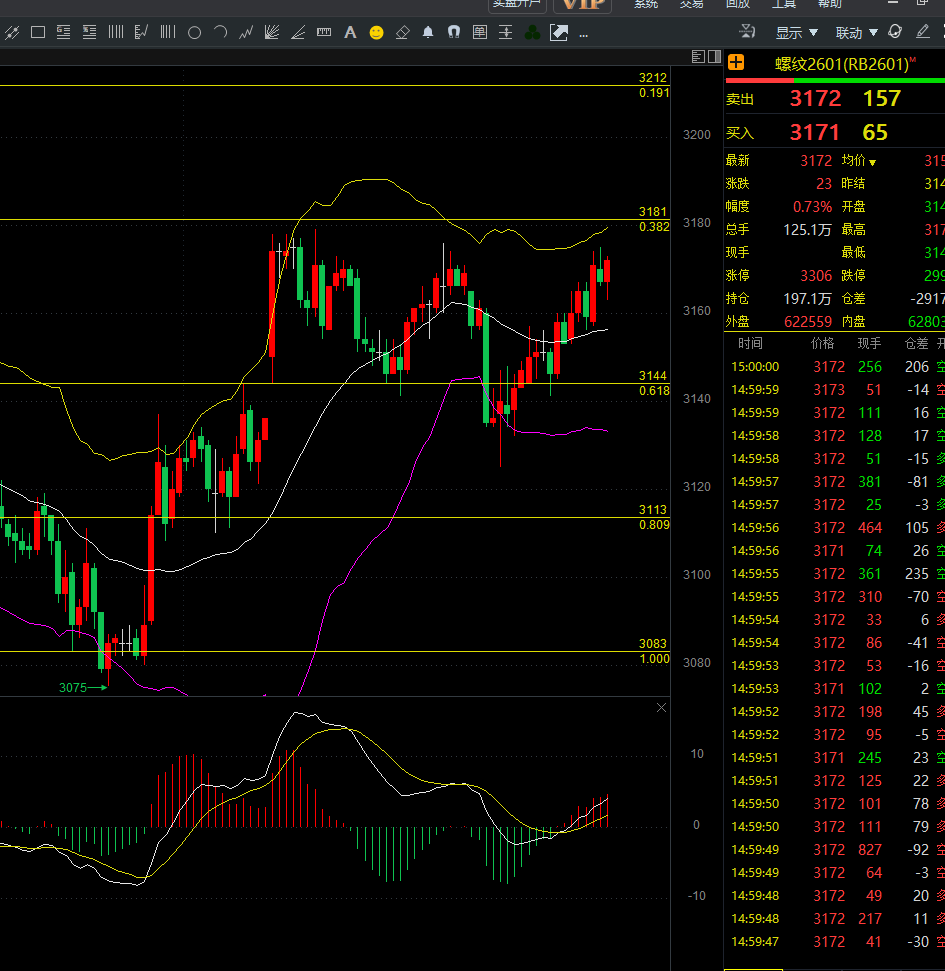Select the circle drawing tool

194,33
